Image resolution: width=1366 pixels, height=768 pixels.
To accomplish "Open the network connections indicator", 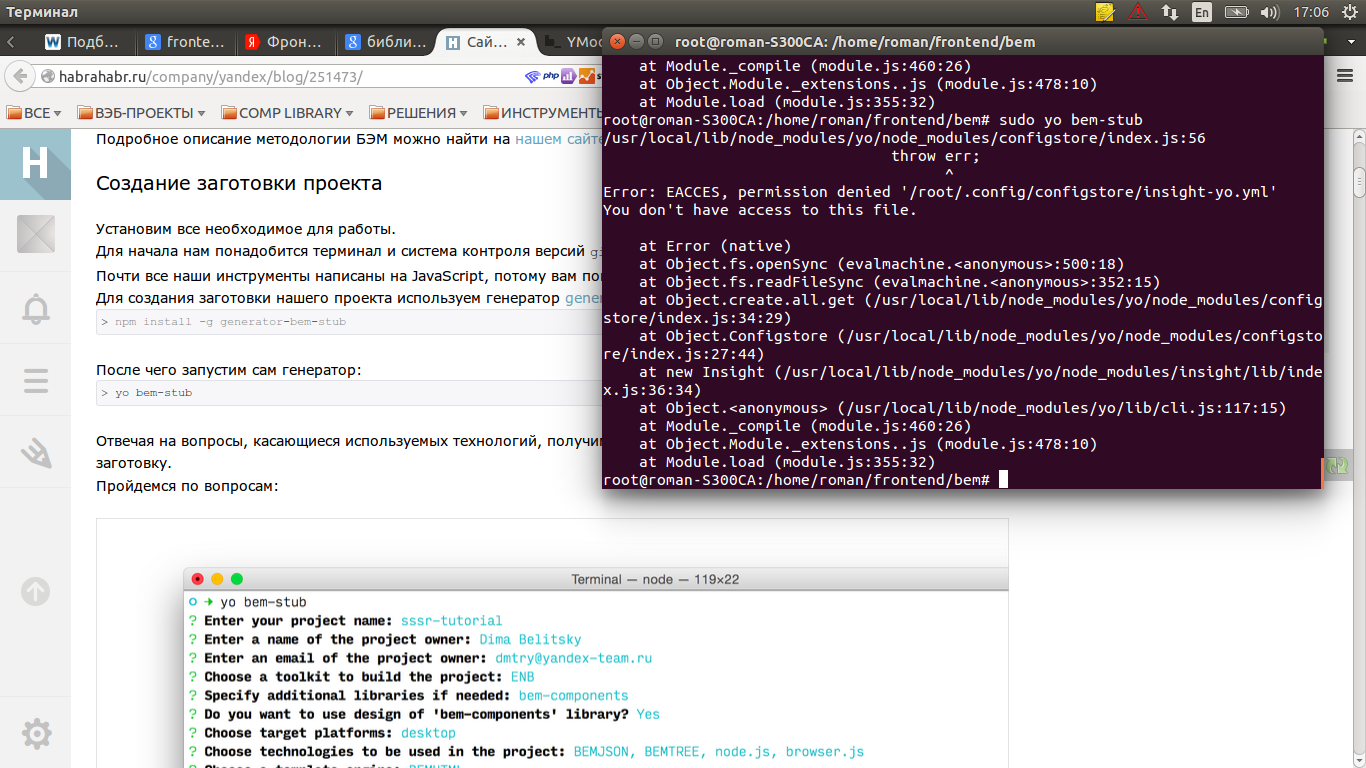I will tap(1170, 12).
